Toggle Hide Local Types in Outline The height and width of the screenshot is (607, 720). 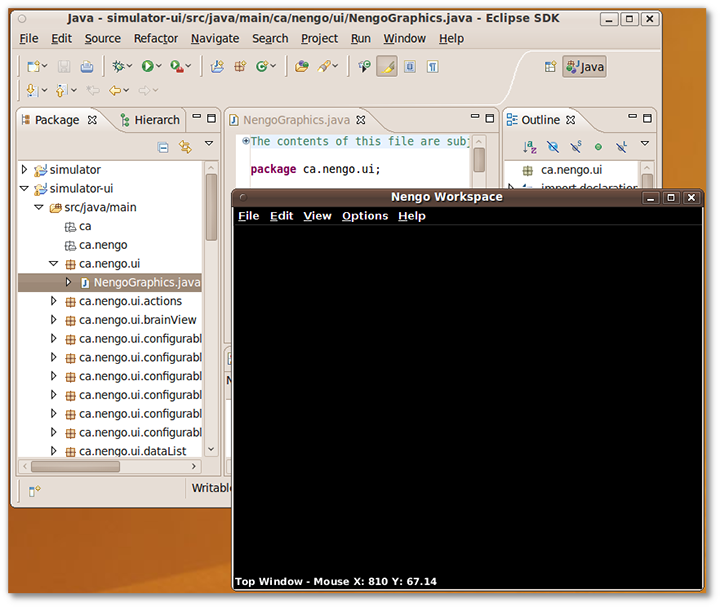621,147
